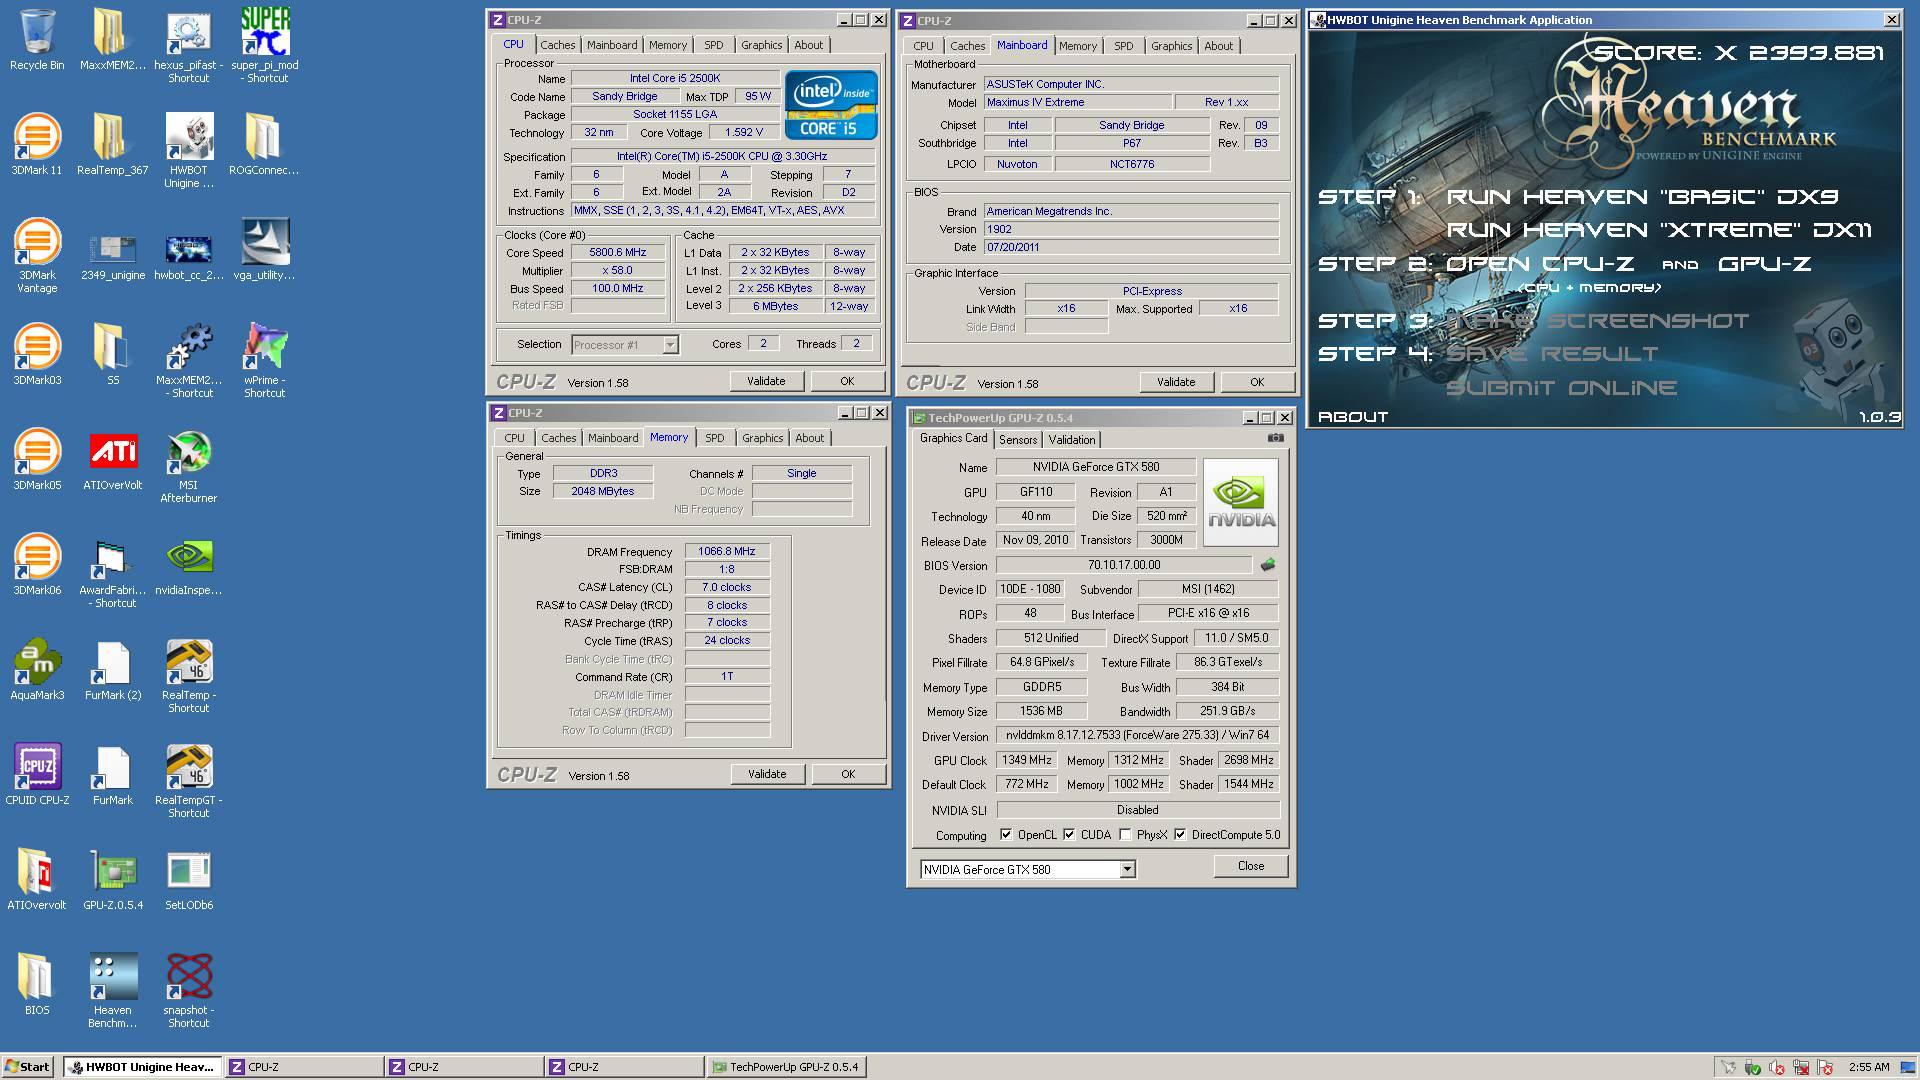Open hwbot_cc_2 desktop icon
The width and height of the screenshot is (1920, 1080).
(x=188, y=249)
